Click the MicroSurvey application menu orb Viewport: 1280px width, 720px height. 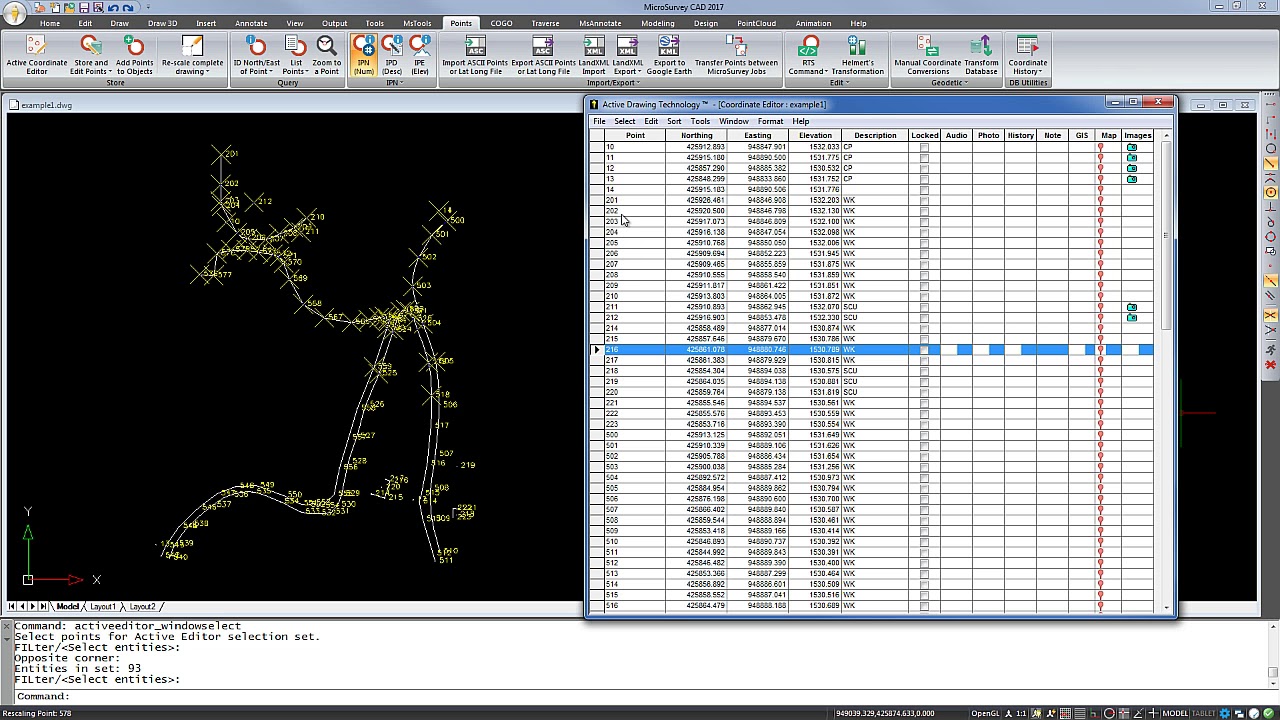[14, 14]
